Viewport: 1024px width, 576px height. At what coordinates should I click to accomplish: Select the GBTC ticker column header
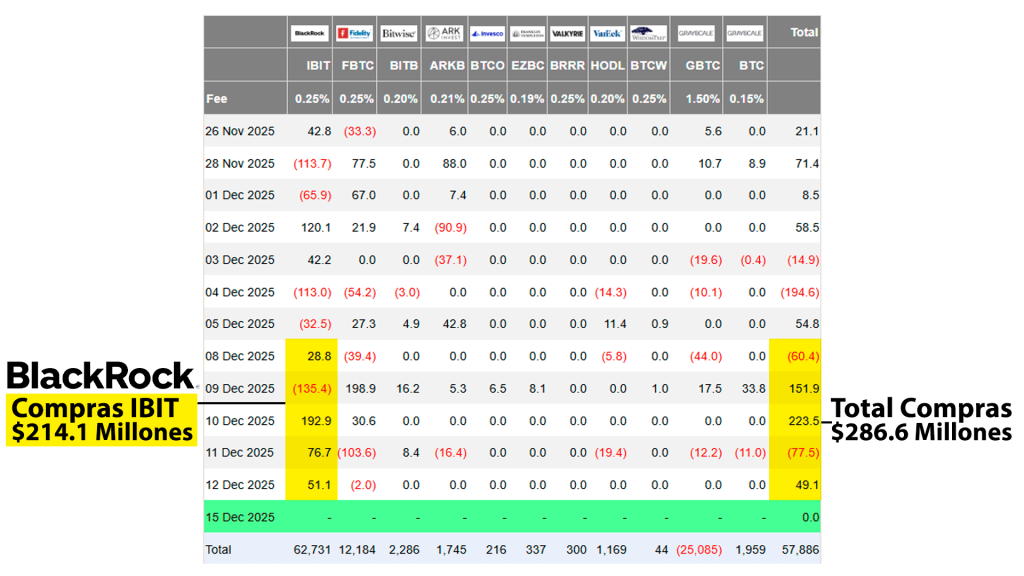(704, 66)
